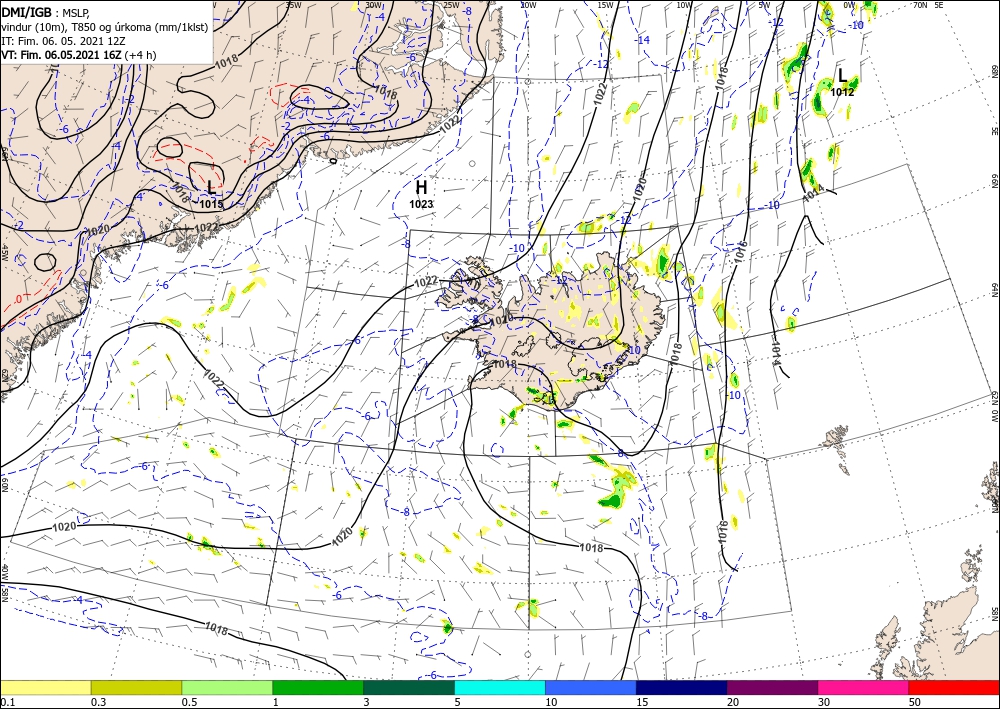
Task: Select the light green 0.5–1 legend swatch
Action: 227,687
